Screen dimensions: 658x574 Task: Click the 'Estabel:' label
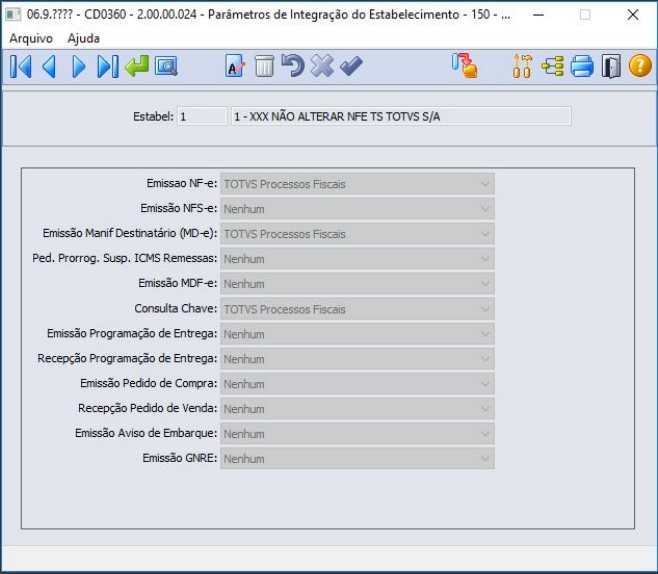(153, 116)
